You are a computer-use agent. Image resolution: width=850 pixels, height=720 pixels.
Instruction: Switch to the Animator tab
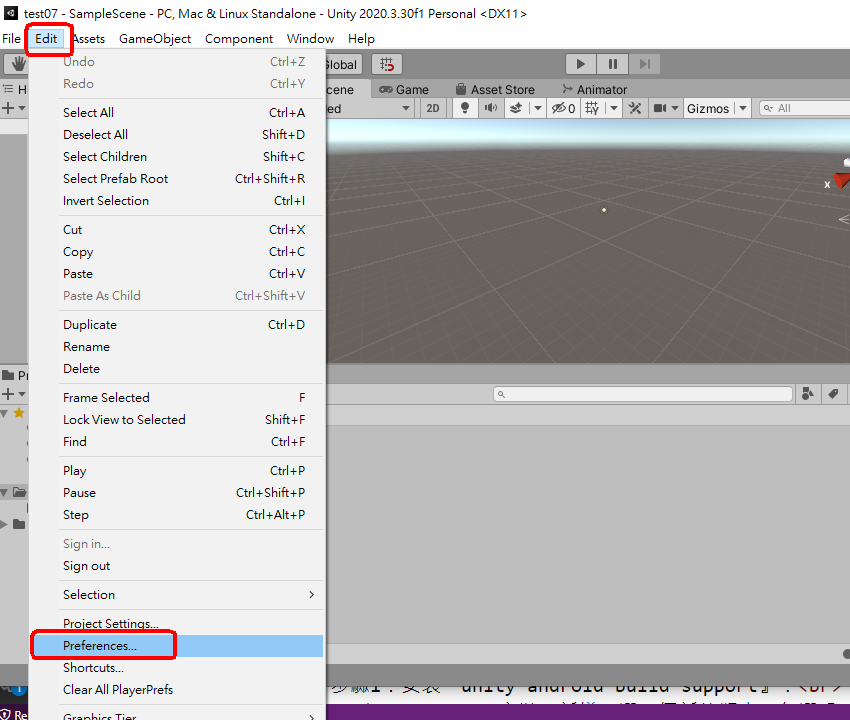pyautogui.click(x=595, y=89)
